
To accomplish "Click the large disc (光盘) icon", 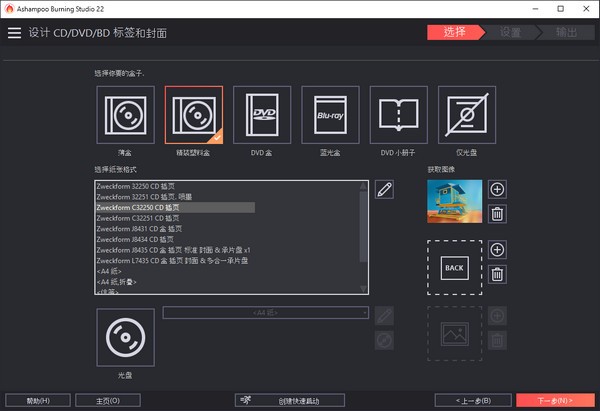I will tap(126, 338).
